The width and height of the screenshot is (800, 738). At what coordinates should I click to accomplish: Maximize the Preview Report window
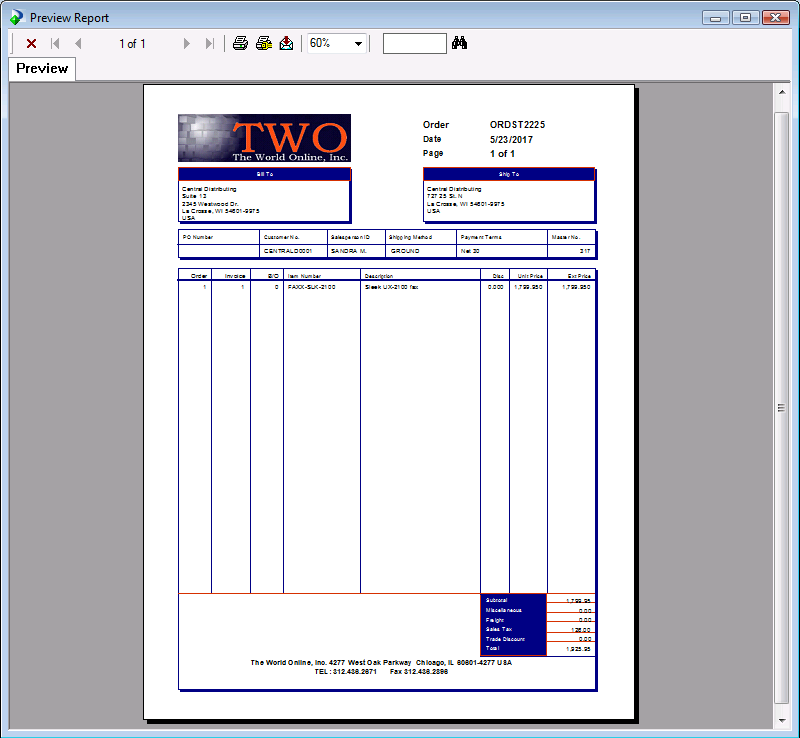(745, 17)
